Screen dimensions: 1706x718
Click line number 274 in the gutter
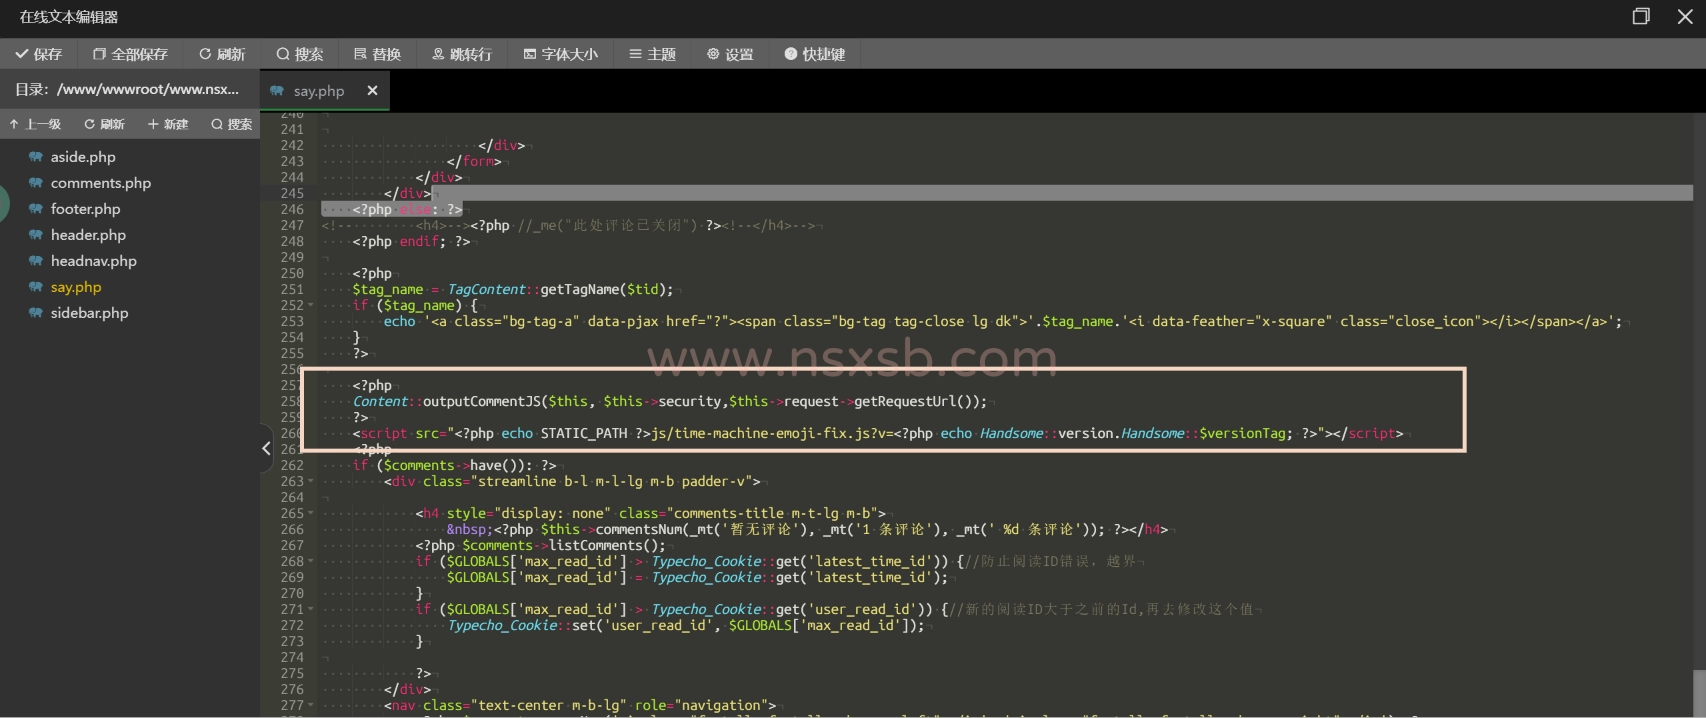click(x=292, y=657)
